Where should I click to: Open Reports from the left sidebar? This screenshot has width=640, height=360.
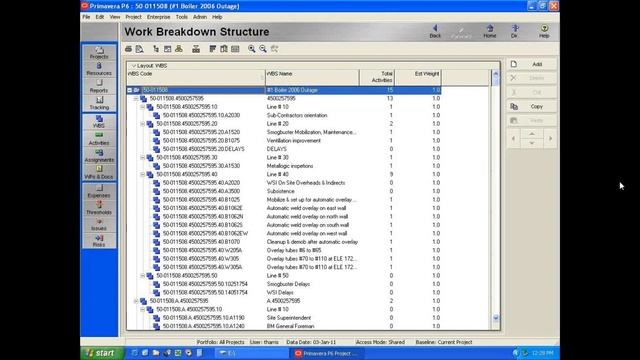[x=99, y=86]
